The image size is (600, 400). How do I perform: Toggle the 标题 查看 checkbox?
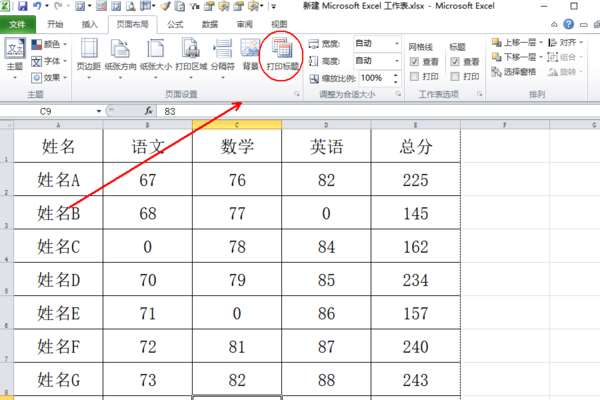click(456, 61)
